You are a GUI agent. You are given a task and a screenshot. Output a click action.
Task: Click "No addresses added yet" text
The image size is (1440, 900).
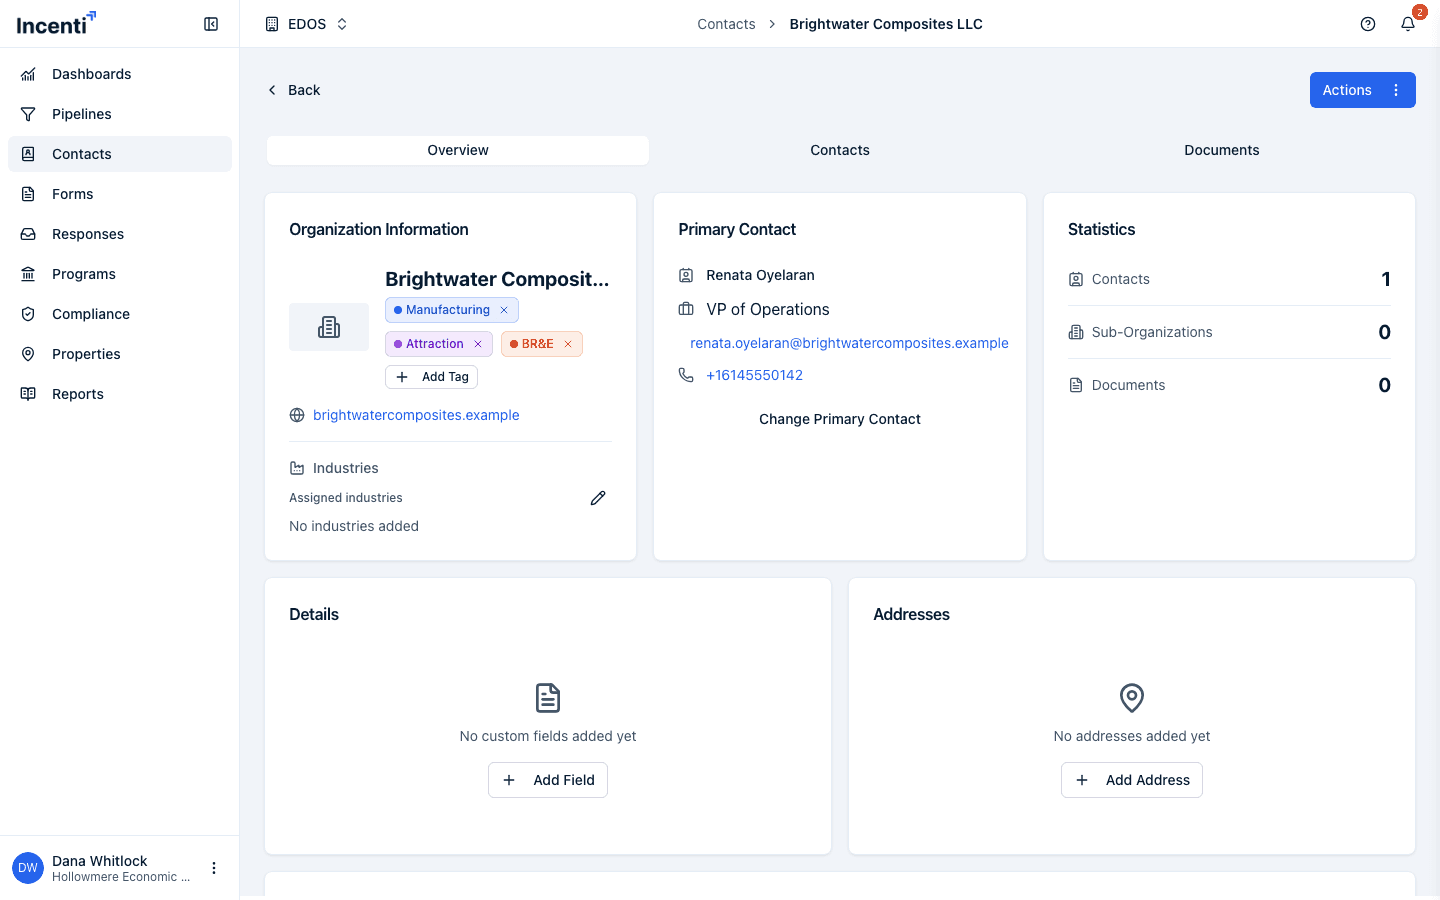1132,736
